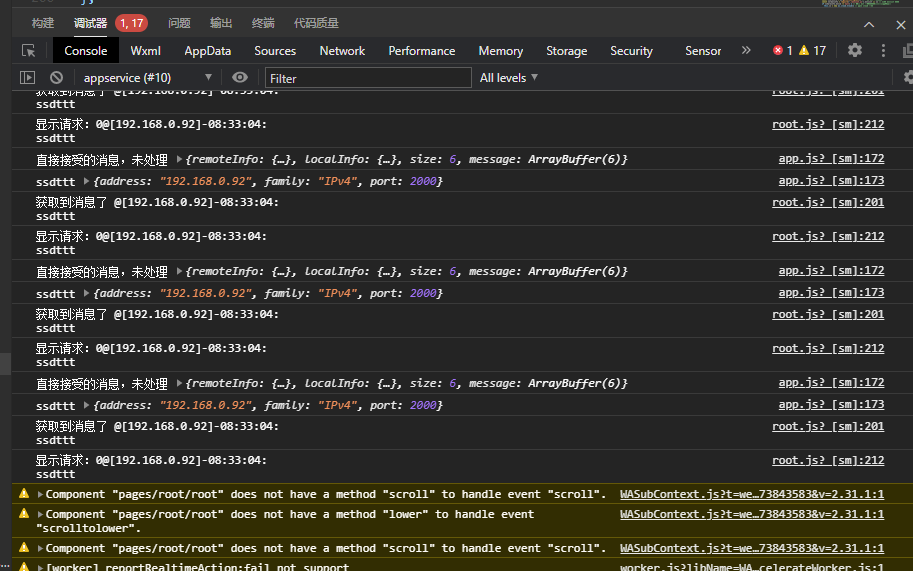Expand first remoteInfo object log entry
This screenshot has height=571, width=913.
(x=179, y=158)
